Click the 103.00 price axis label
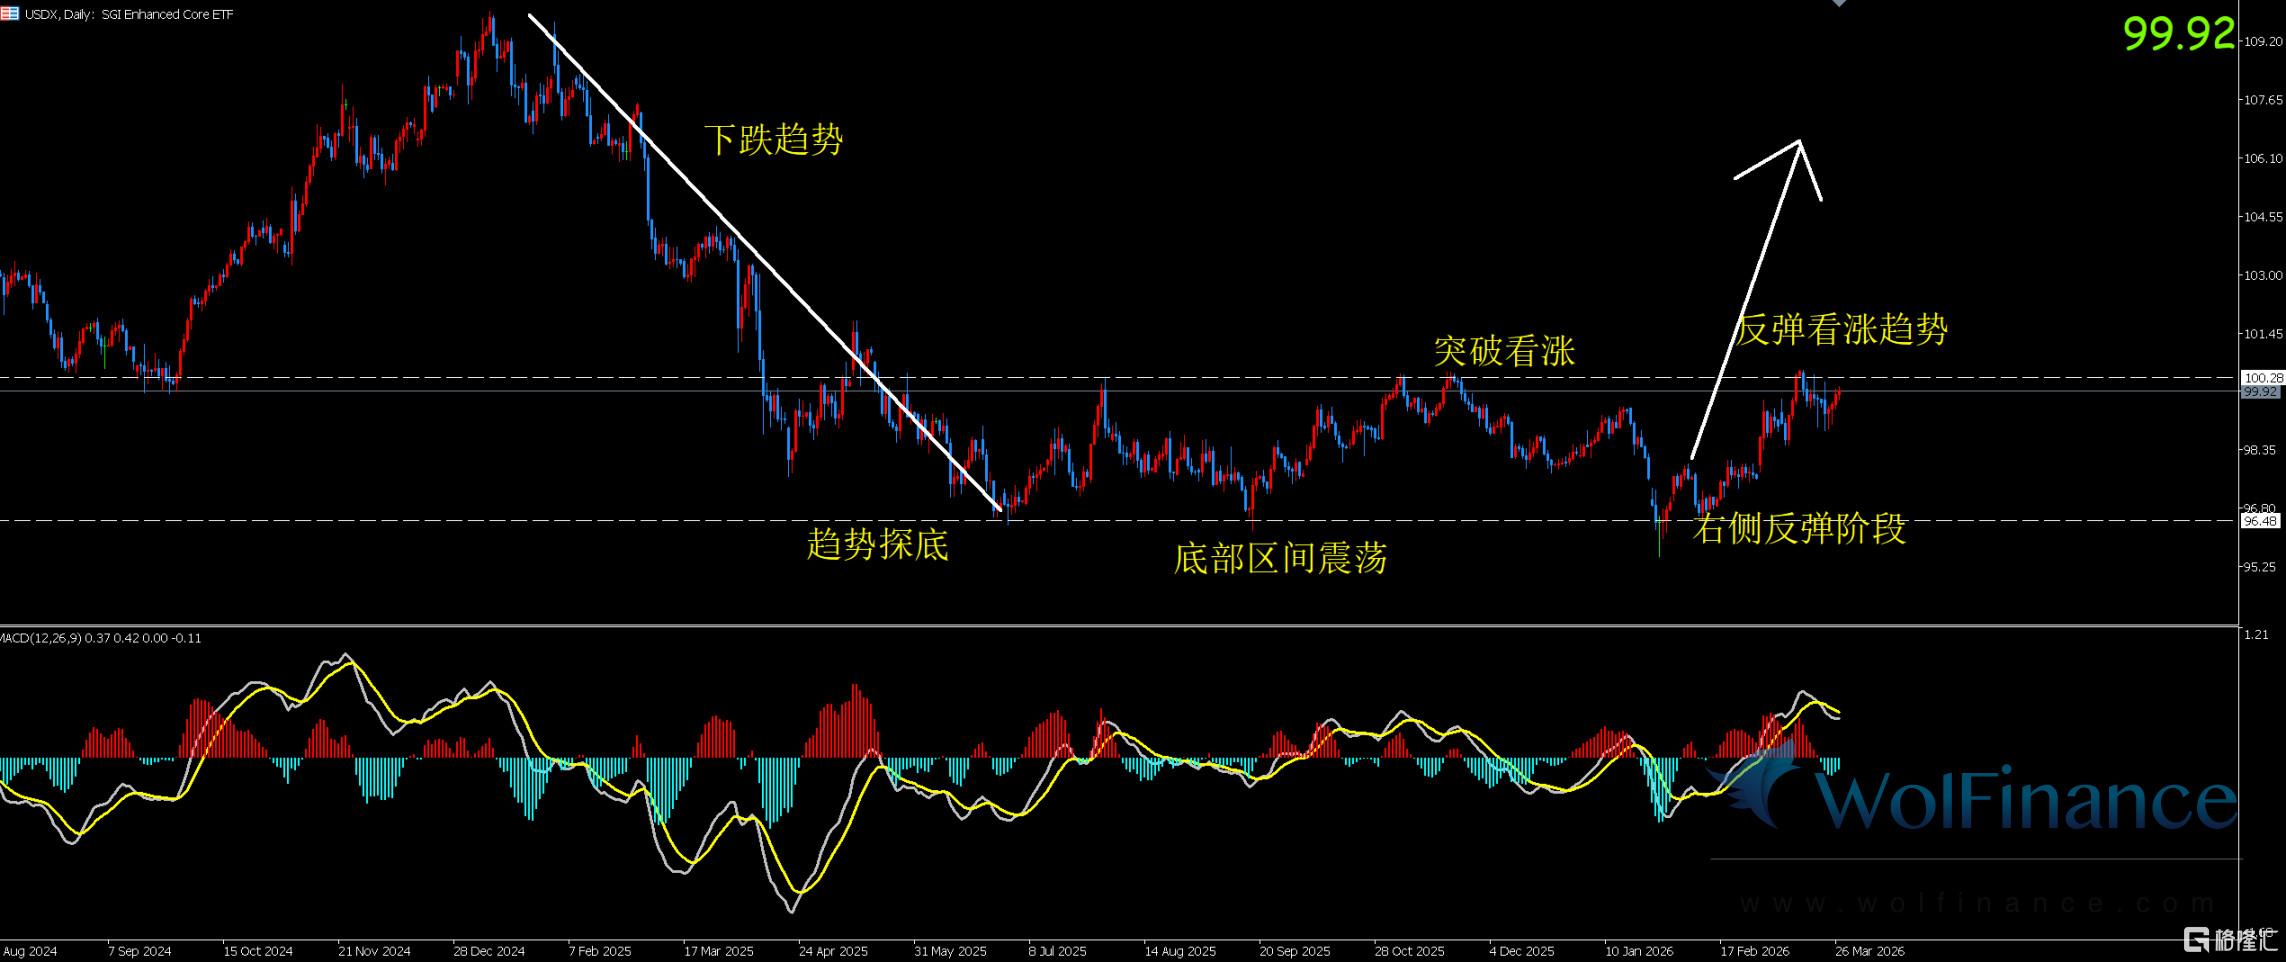Viewport: 2286px width, 962px height. tap(2263, 275)
